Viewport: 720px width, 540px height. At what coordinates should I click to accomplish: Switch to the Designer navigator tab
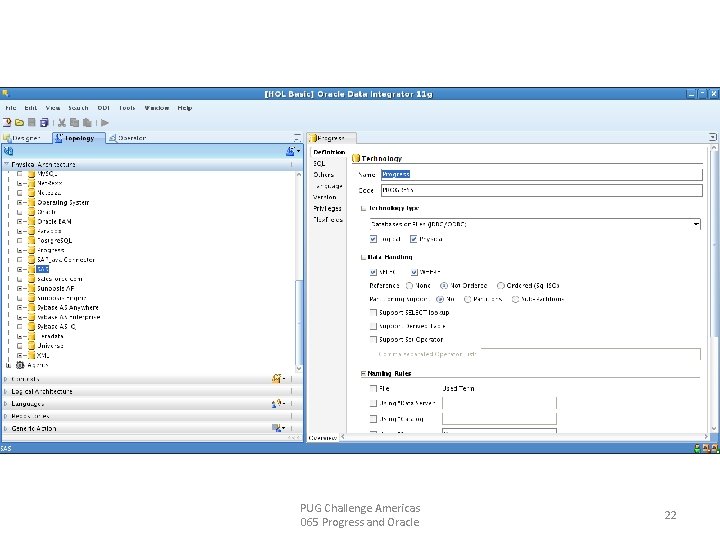[26, 138]
